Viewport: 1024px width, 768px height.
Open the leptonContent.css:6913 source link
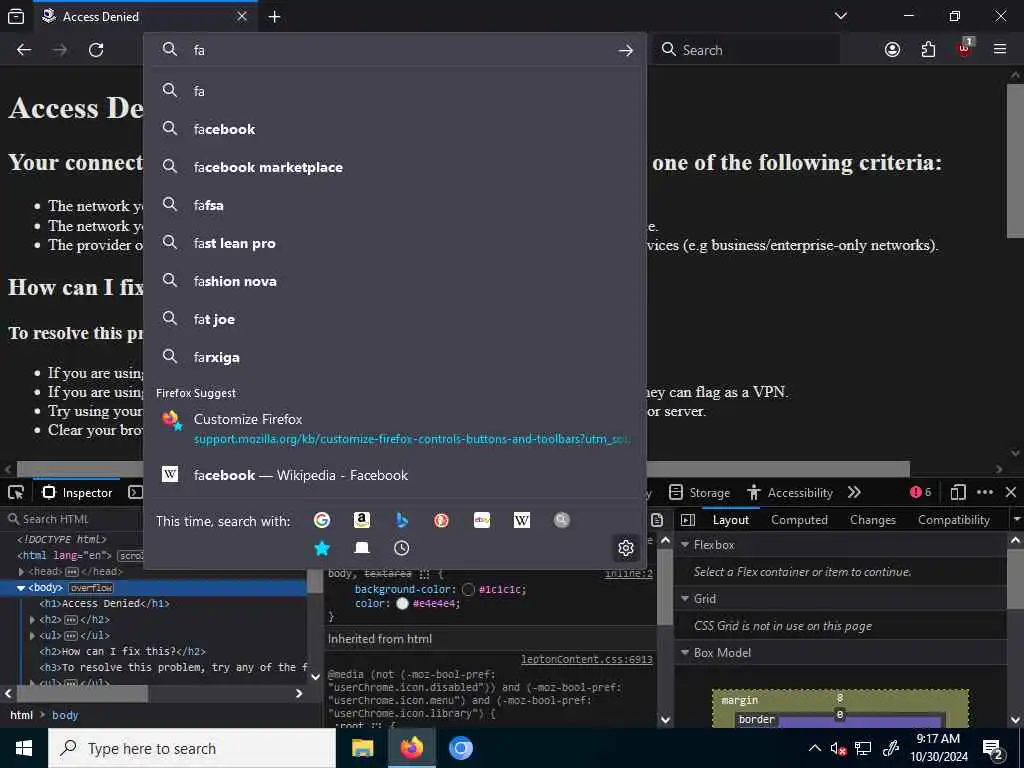click(x=586, y=660)
